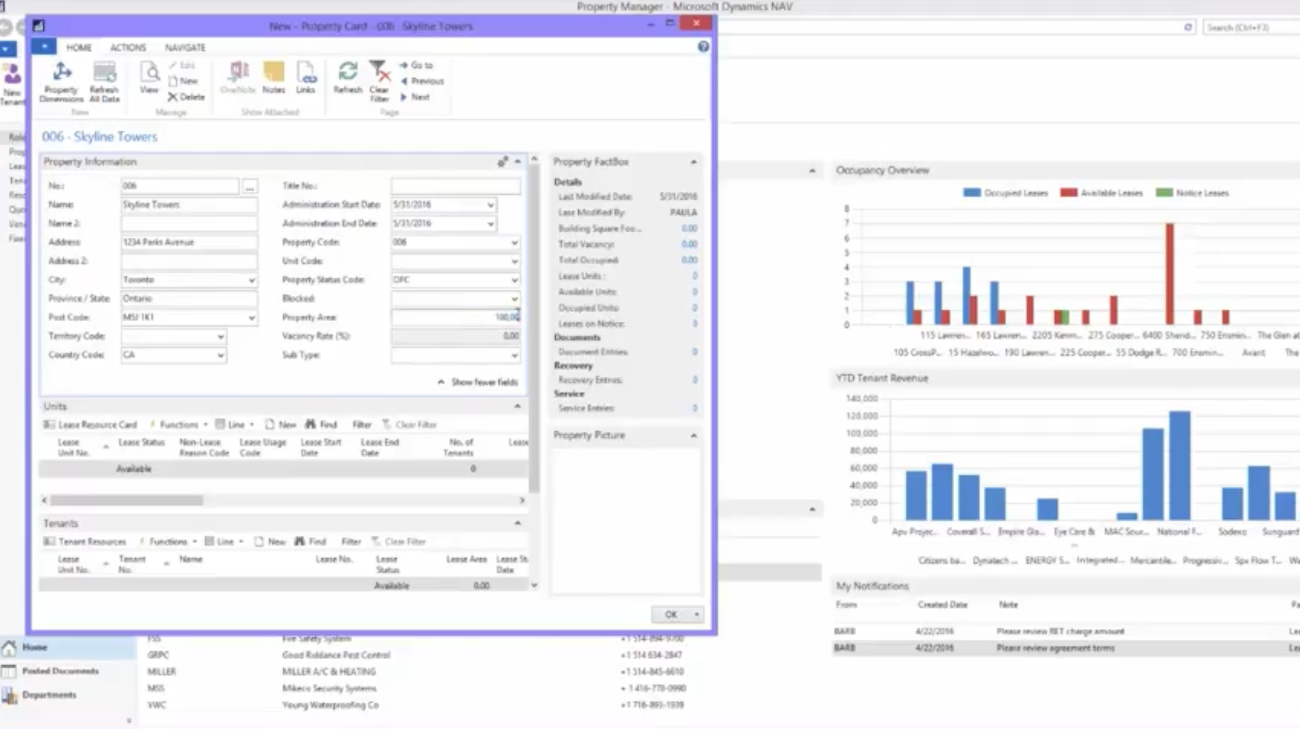Click customize icon in Property Information header

pyautogui.click(x=503, y=161)
